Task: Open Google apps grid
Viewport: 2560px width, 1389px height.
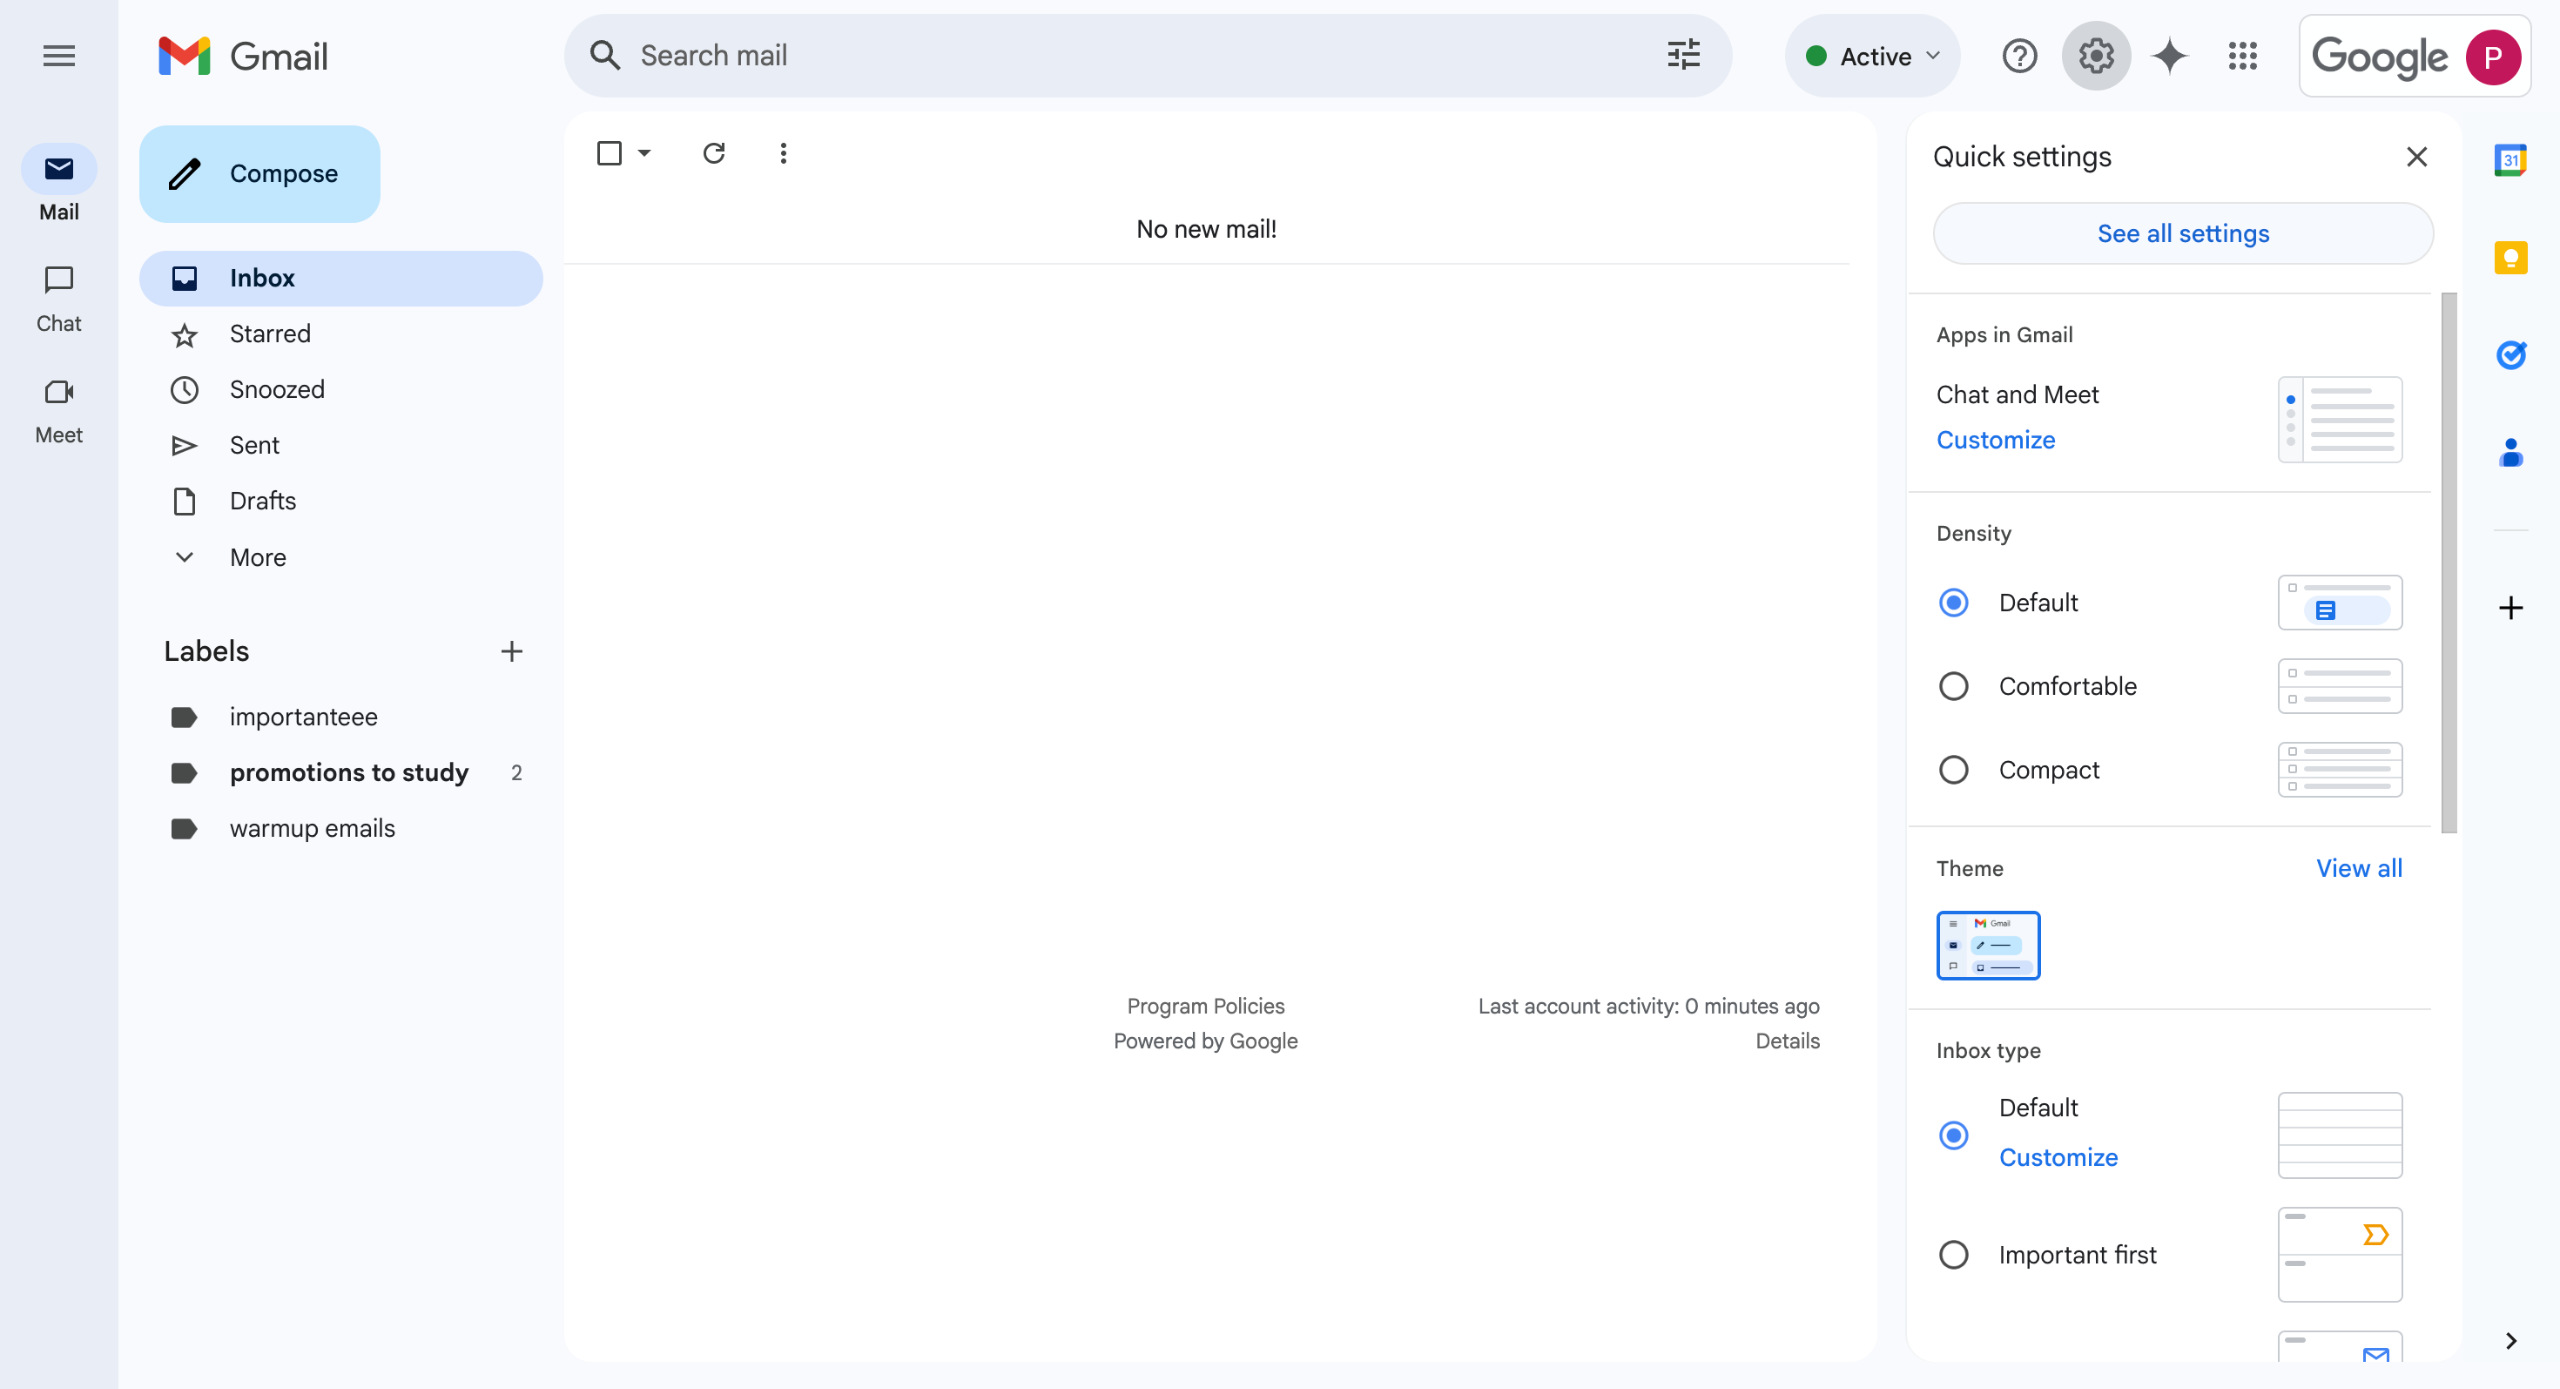Action: coord(2242,56)
